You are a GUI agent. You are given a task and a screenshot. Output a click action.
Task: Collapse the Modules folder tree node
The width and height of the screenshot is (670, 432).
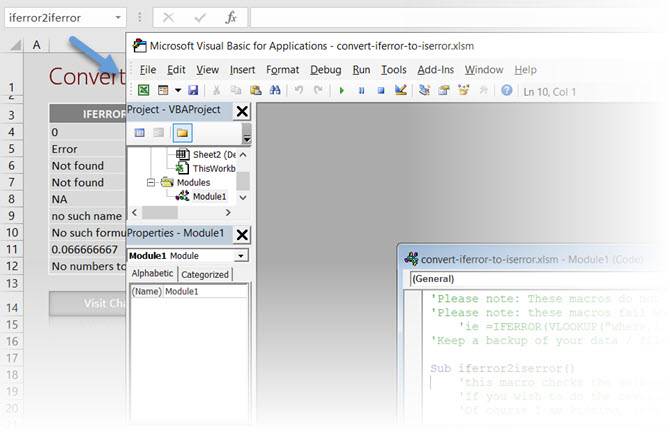point(150,182)
